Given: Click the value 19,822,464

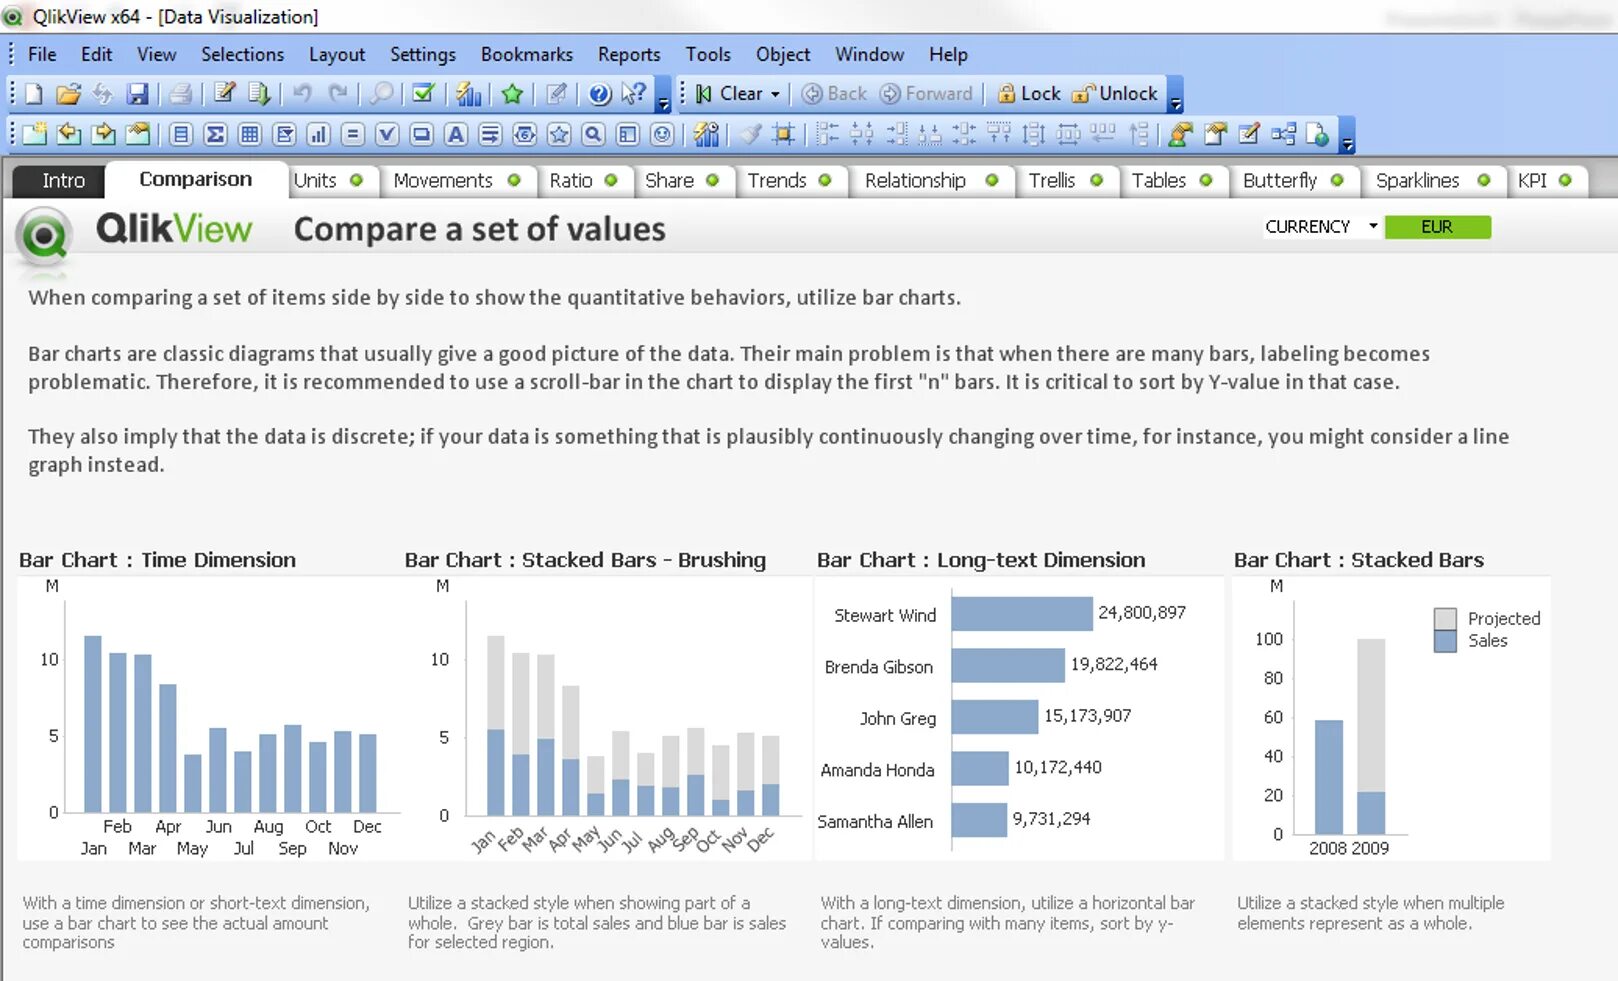Looking at the screenshot, I should [1114, 664].
